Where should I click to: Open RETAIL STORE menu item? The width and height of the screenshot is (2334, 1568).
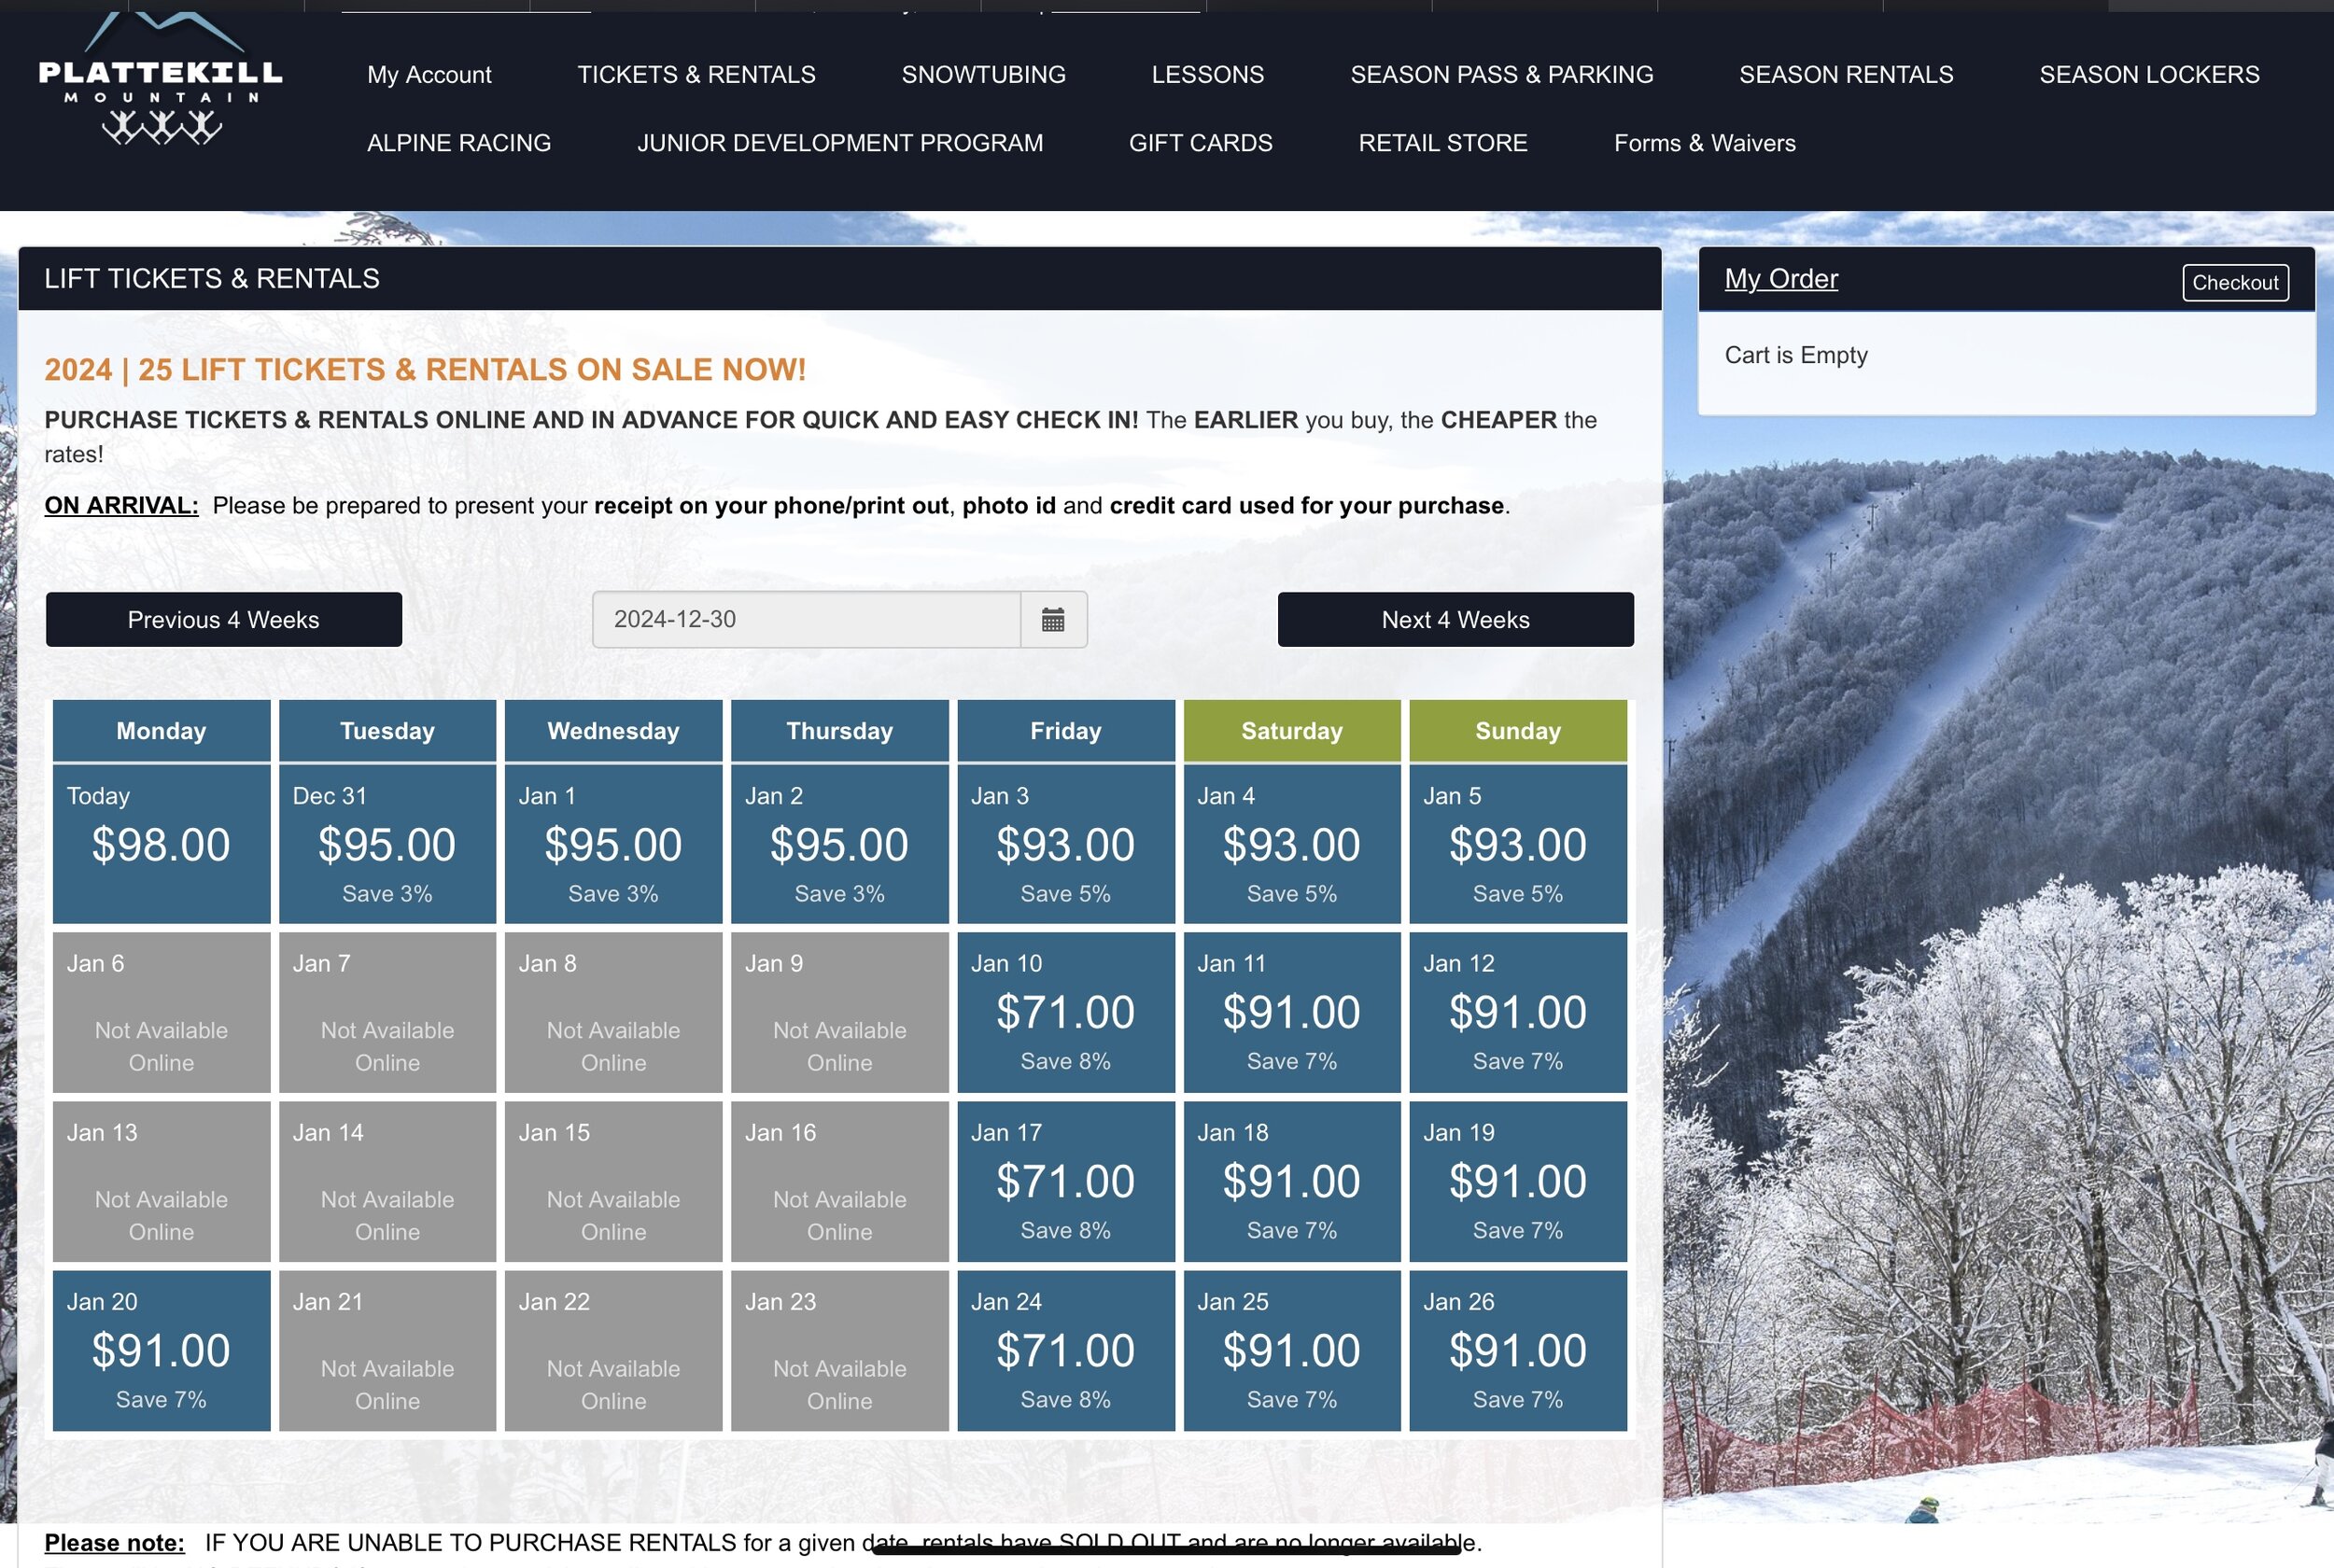click(x=1442, y=143)
